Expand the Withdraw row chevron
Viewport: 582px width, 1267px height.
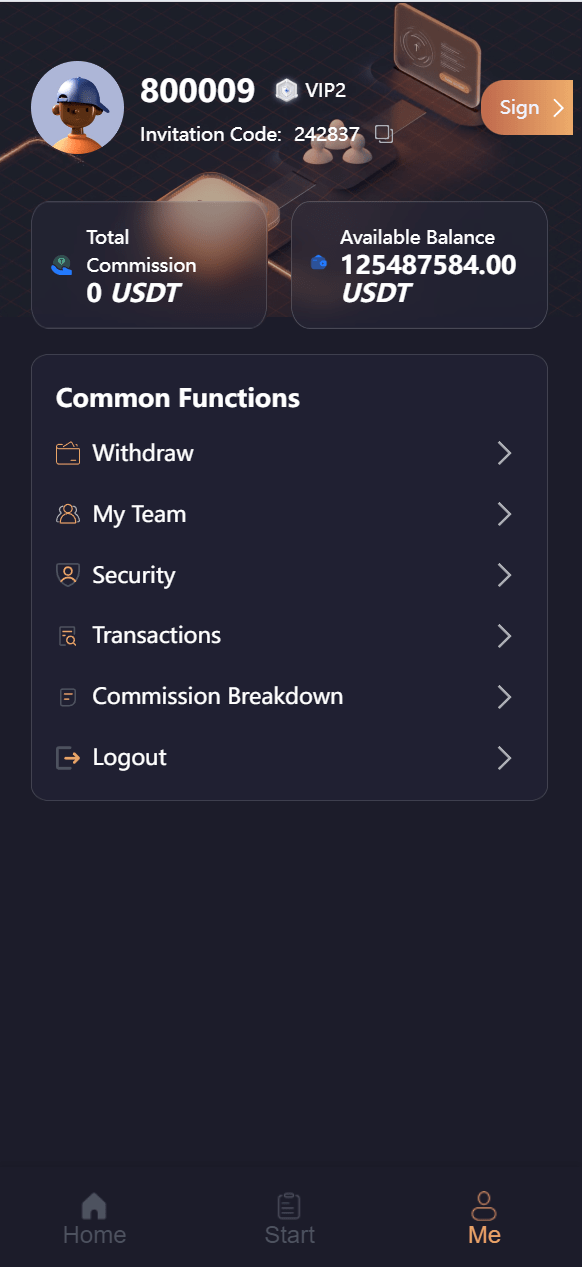(x=504, y=454)
